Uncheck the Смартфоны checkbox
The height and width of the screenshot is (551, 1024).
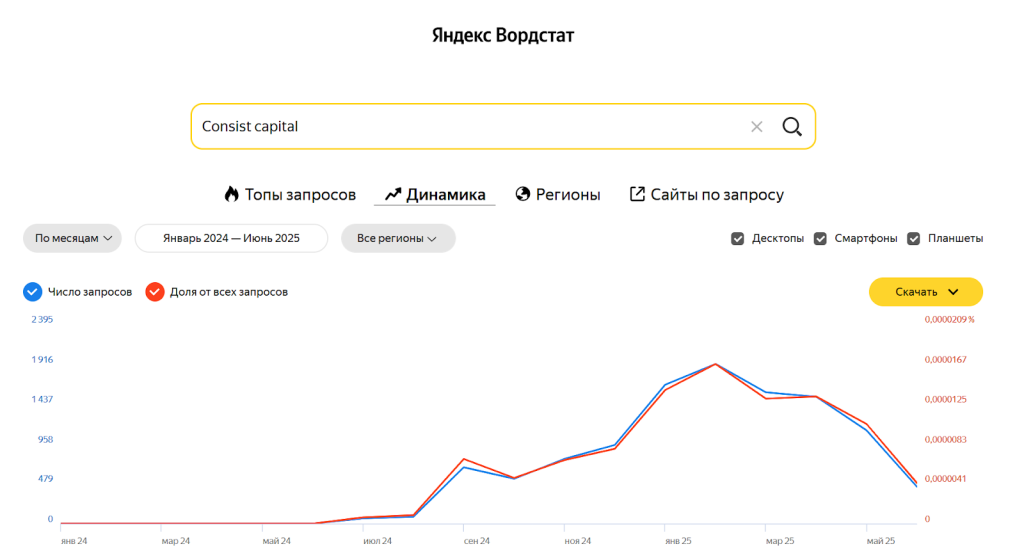[820, 239]
